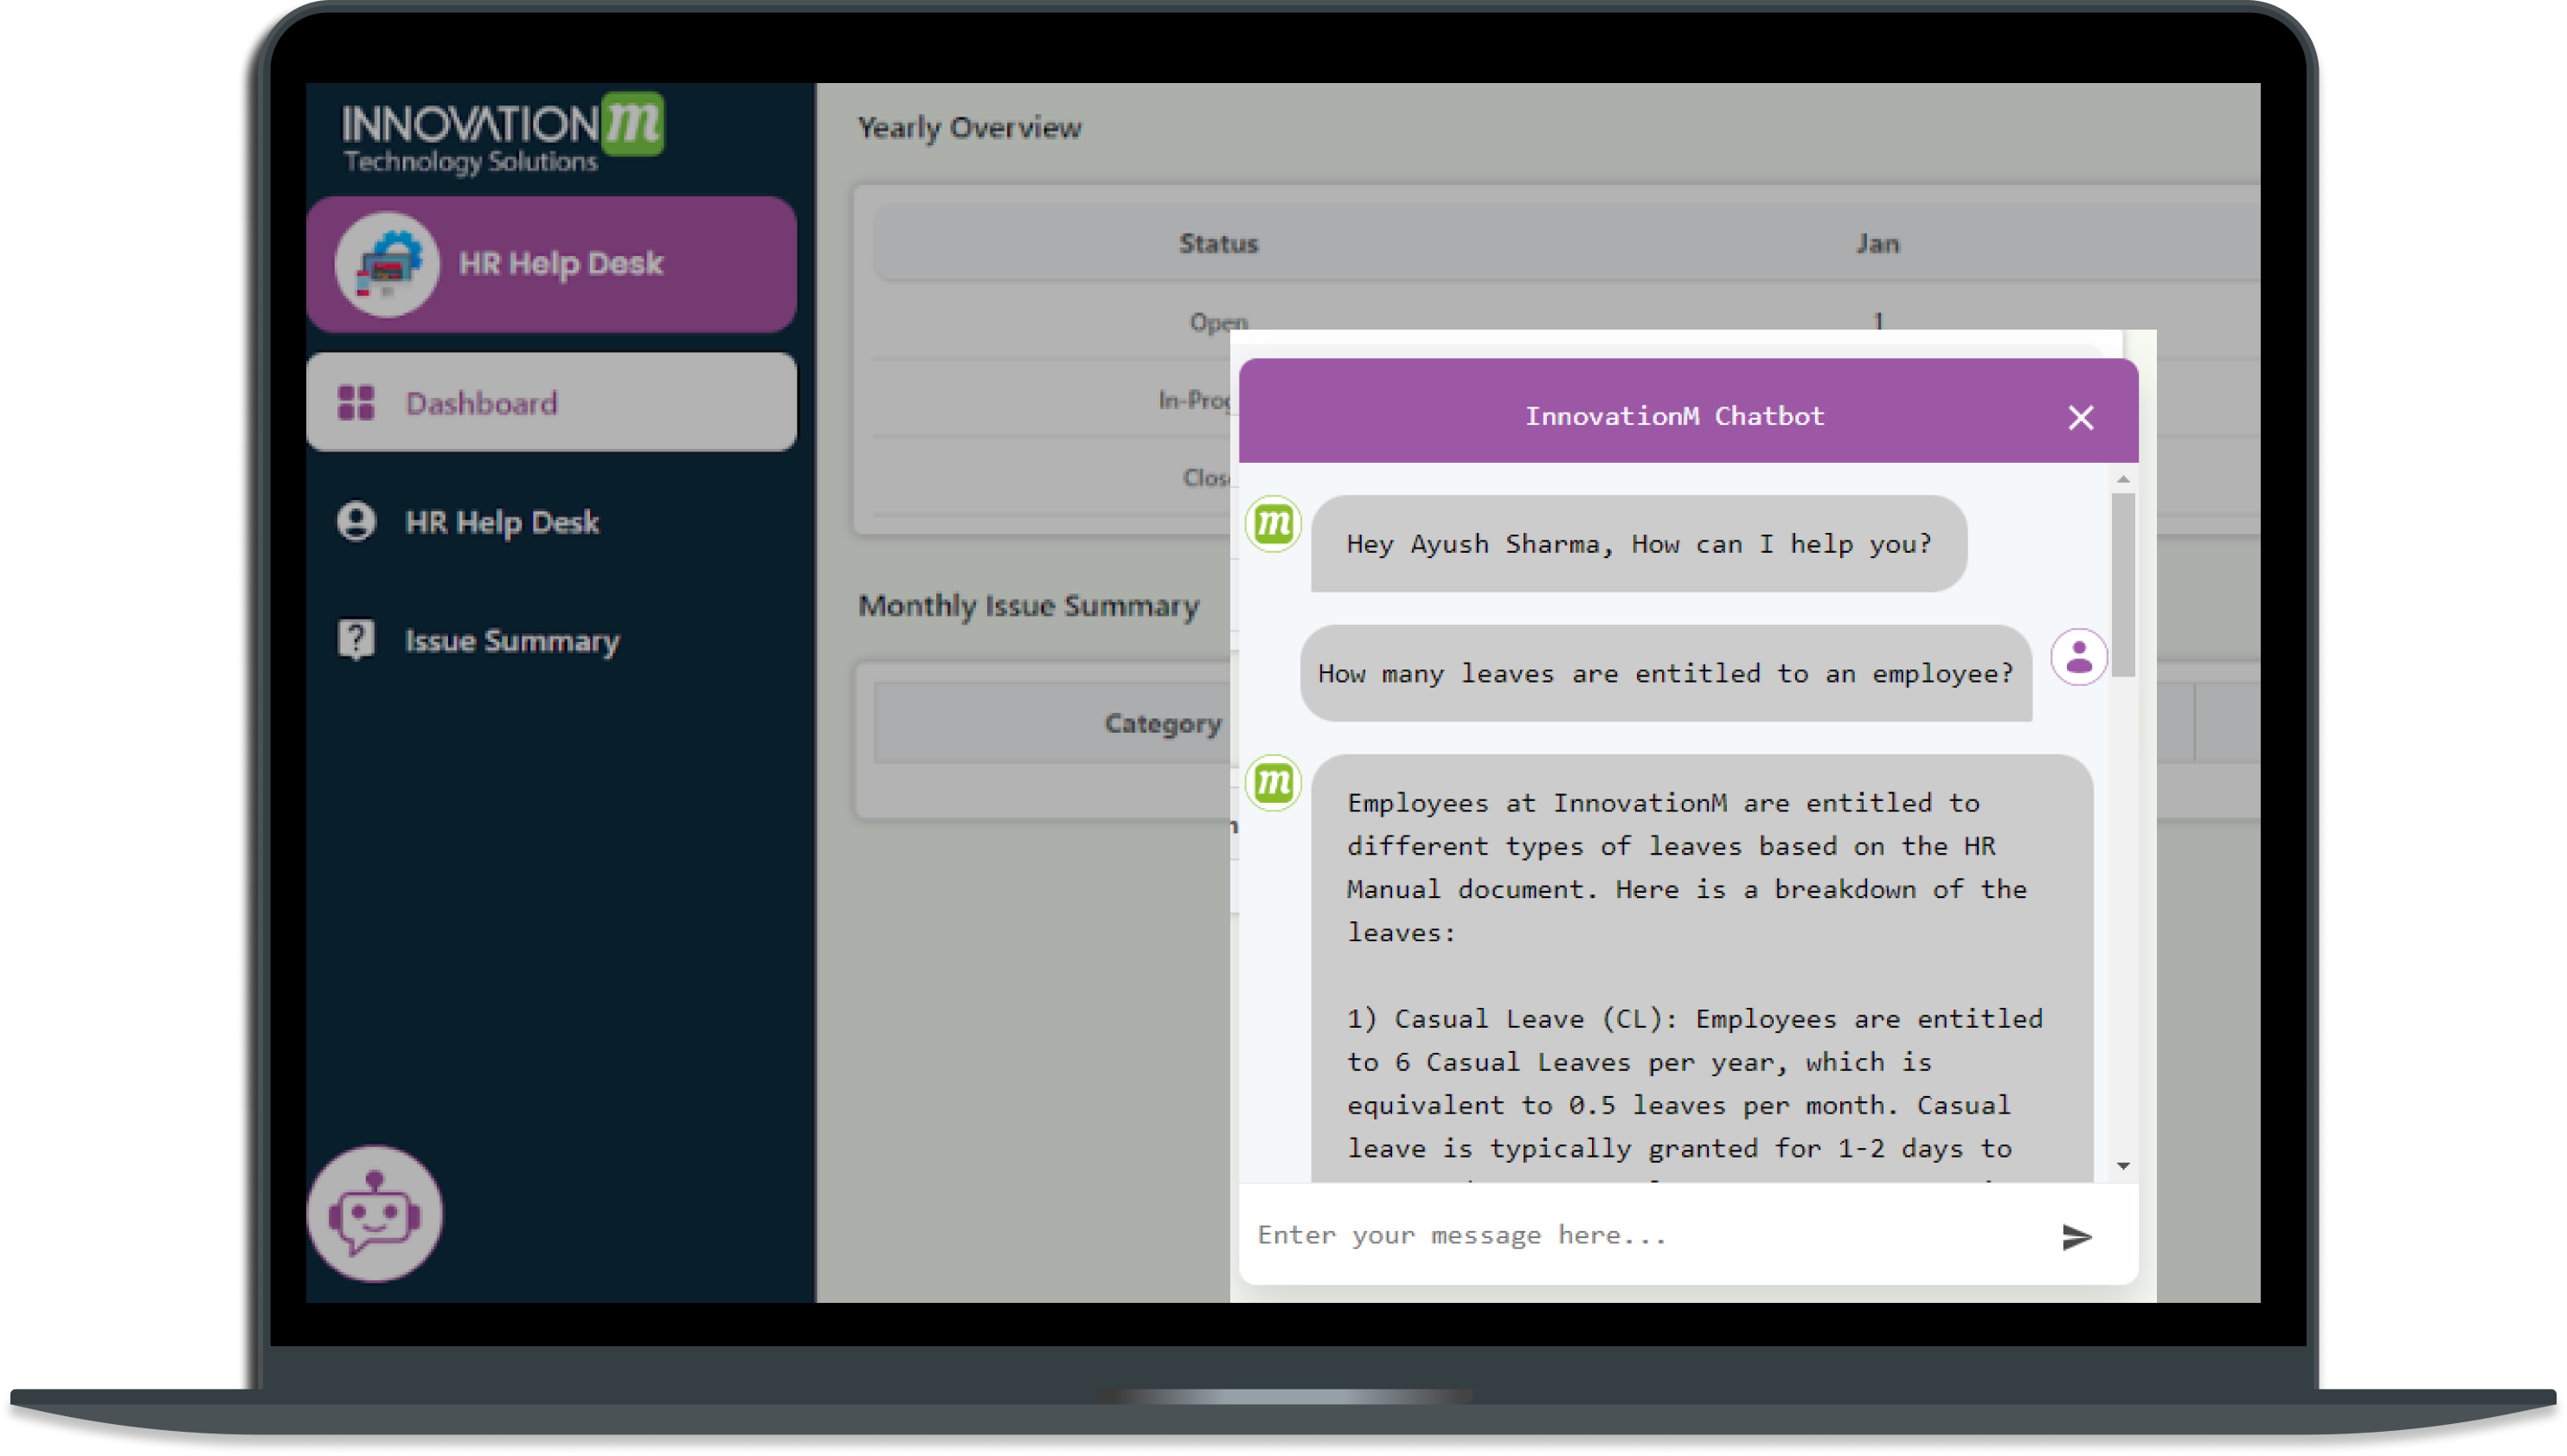
Task: Click the HR Help Desk gear logo icon
Action: (387, 264)
